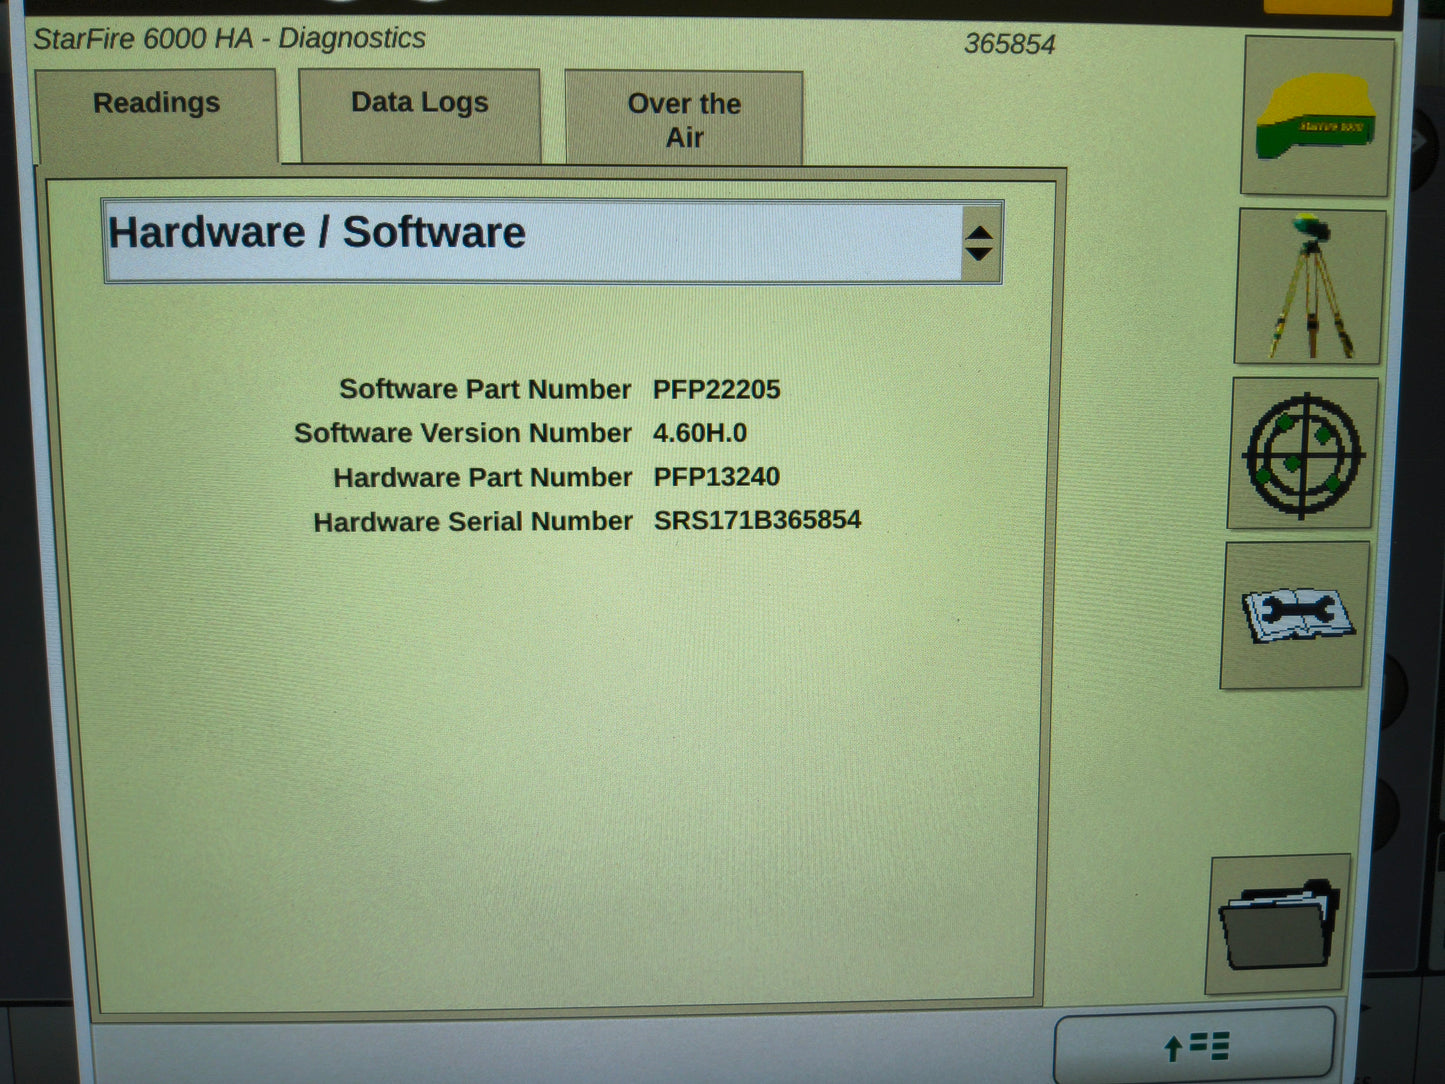1445x1084 pixels.
Task: Click the Software Version Number label
Action: (462, 433)
